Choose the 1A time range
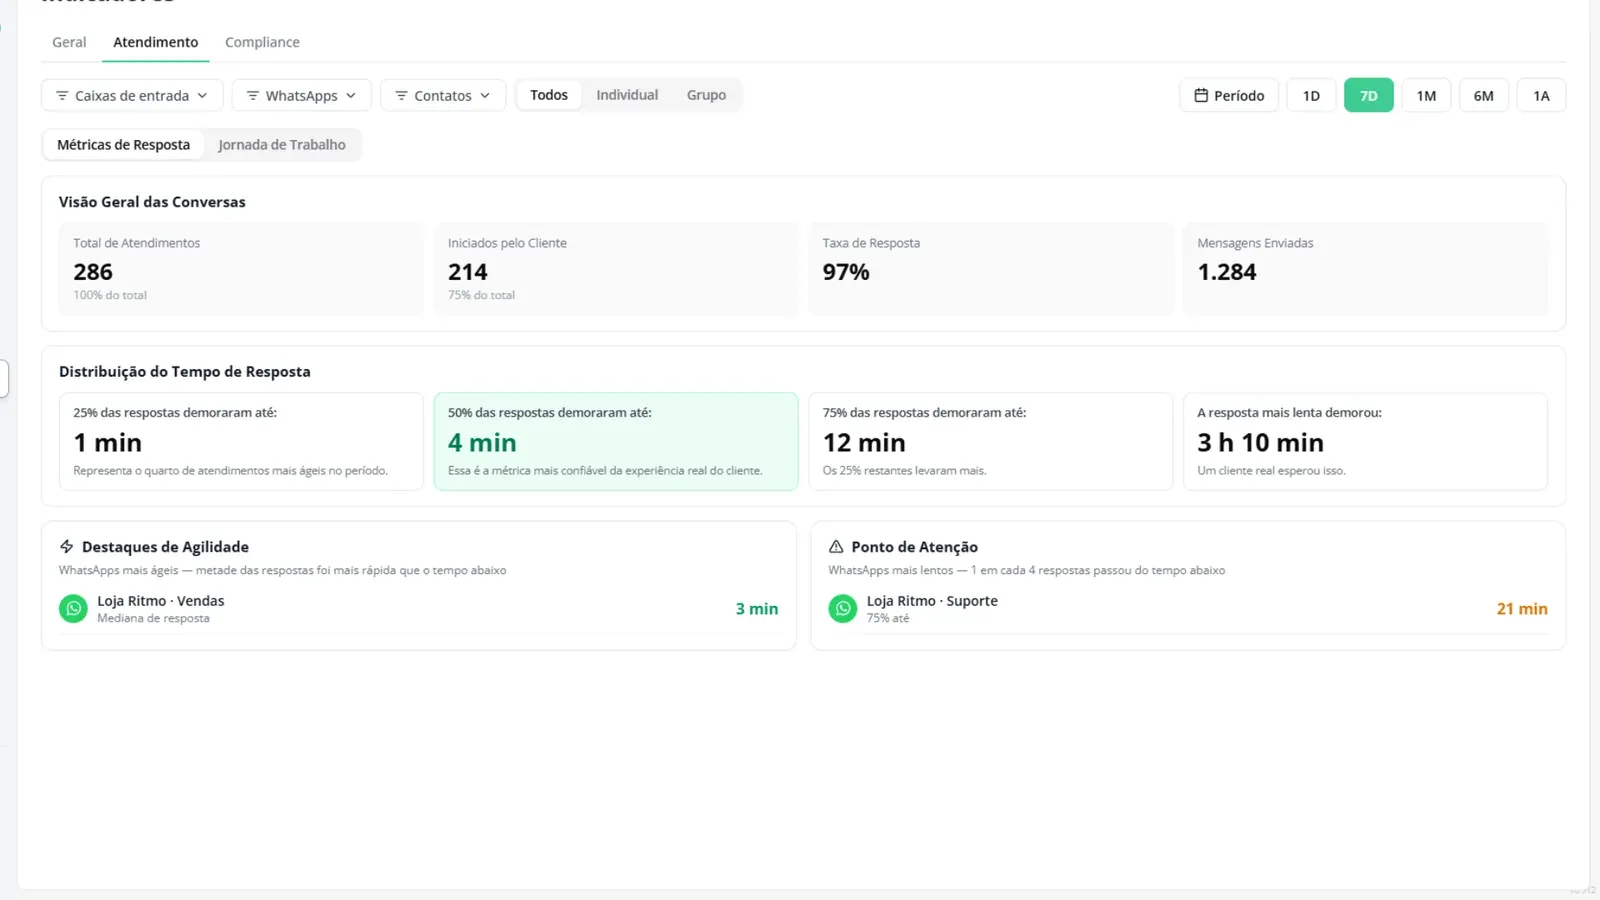The height and width of the screenshot is (900, 1600). coord(1541,96)
